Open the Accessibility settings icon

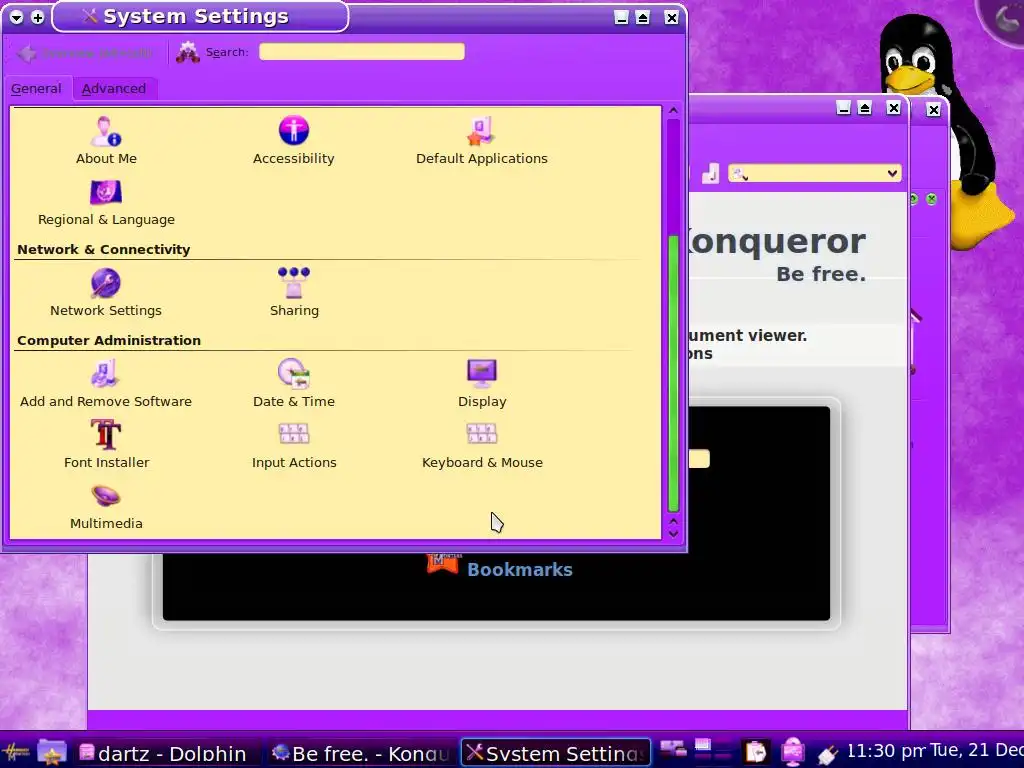[293, 131]
